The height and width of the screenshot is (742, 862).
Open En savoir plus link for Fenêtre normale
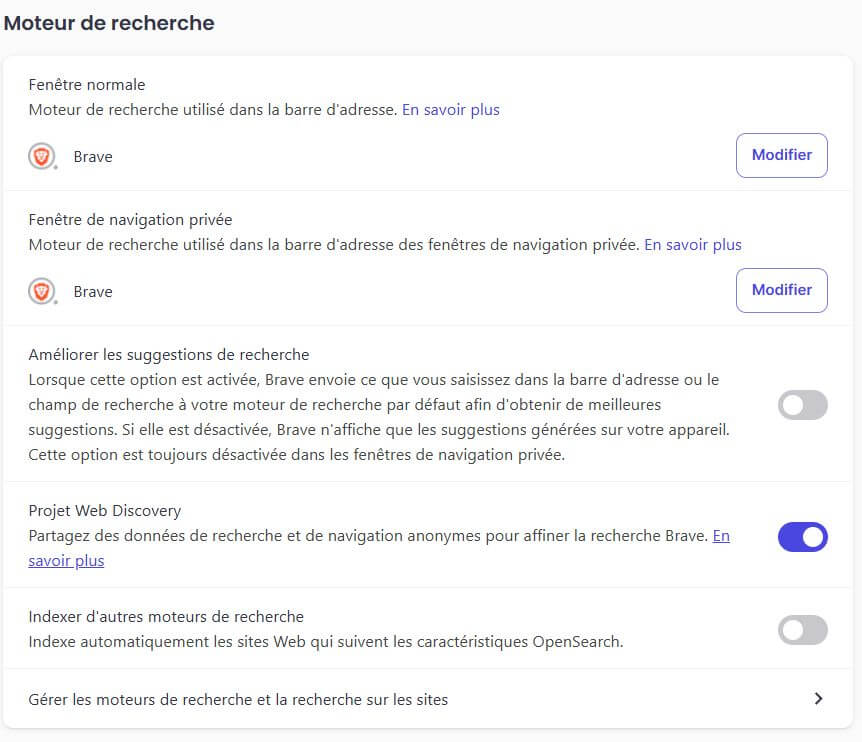click(x=450, y=110)
